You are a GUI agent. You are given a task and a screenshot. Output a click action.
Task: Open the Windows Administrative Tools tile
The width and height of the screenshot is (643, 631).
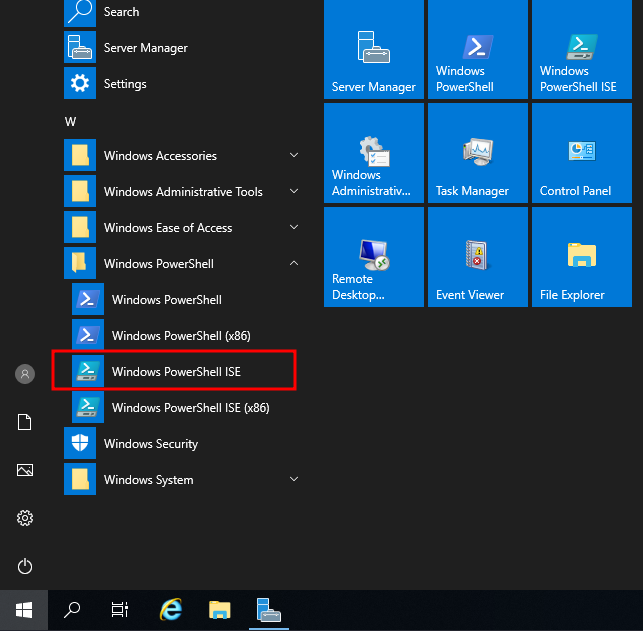point(374,153)
